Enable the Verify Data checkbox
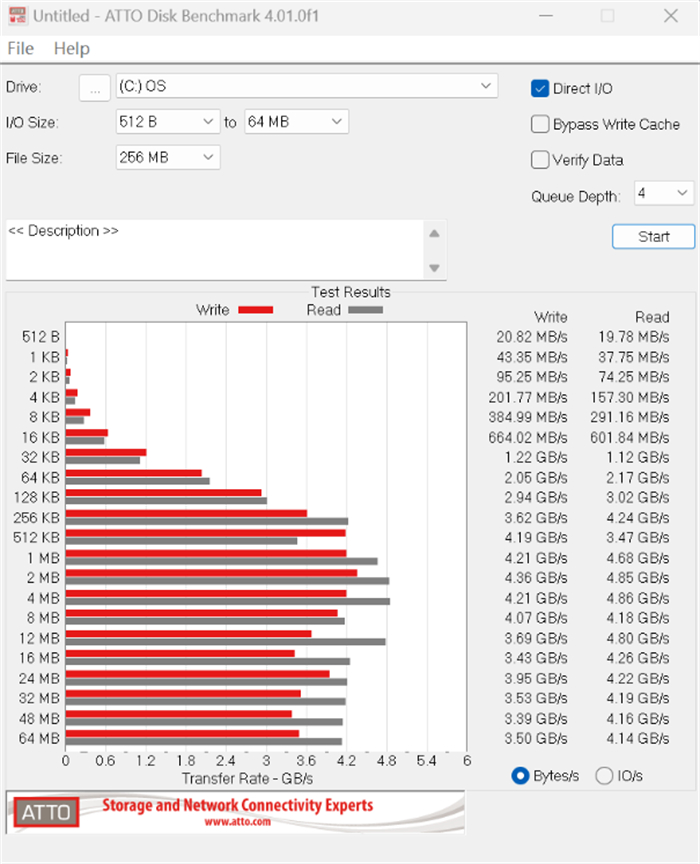Viewport: 700px width, 864px height. pyautogui.click(x=540, y=160)
